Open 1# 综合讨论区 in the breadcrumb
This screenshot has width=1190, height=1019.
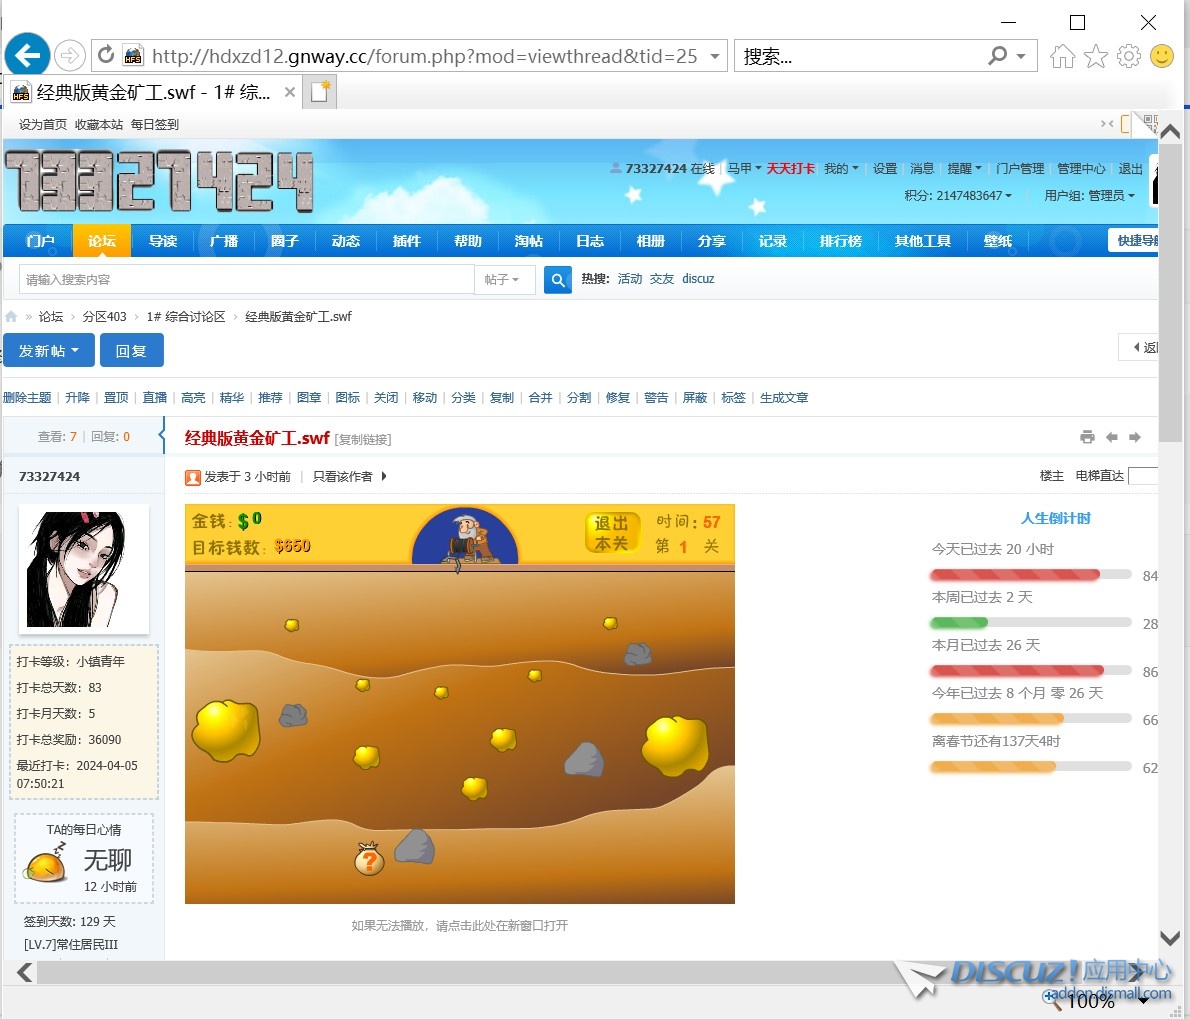tap(186, 316)
